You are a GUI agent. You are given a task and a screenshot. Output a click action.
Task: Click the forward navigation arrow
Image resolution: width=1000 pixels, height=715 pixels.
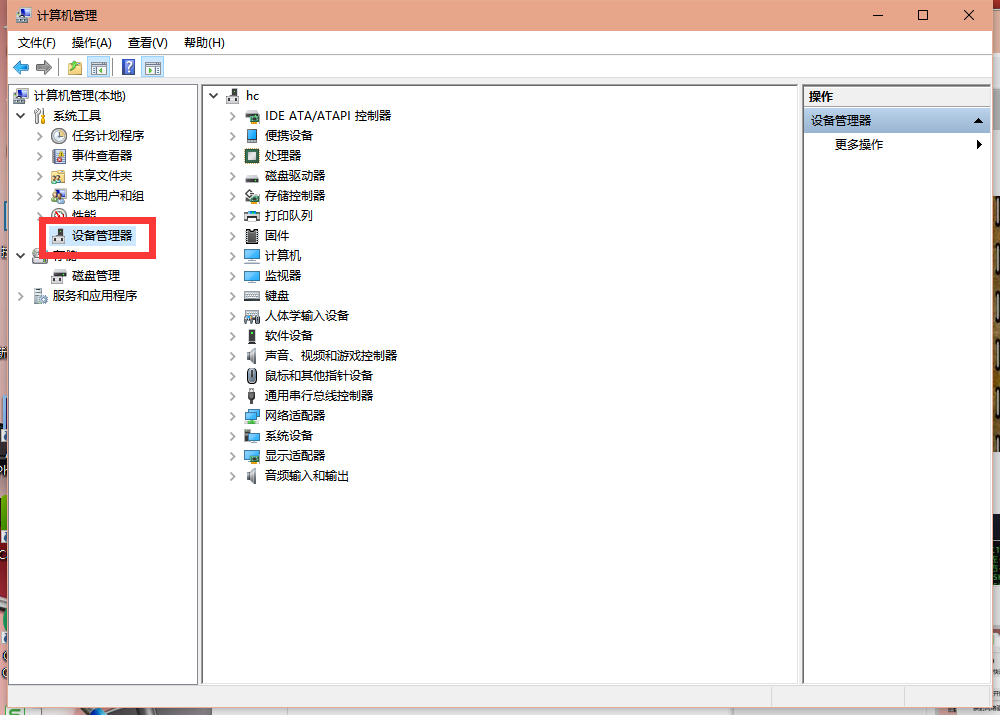click(44, 66)
